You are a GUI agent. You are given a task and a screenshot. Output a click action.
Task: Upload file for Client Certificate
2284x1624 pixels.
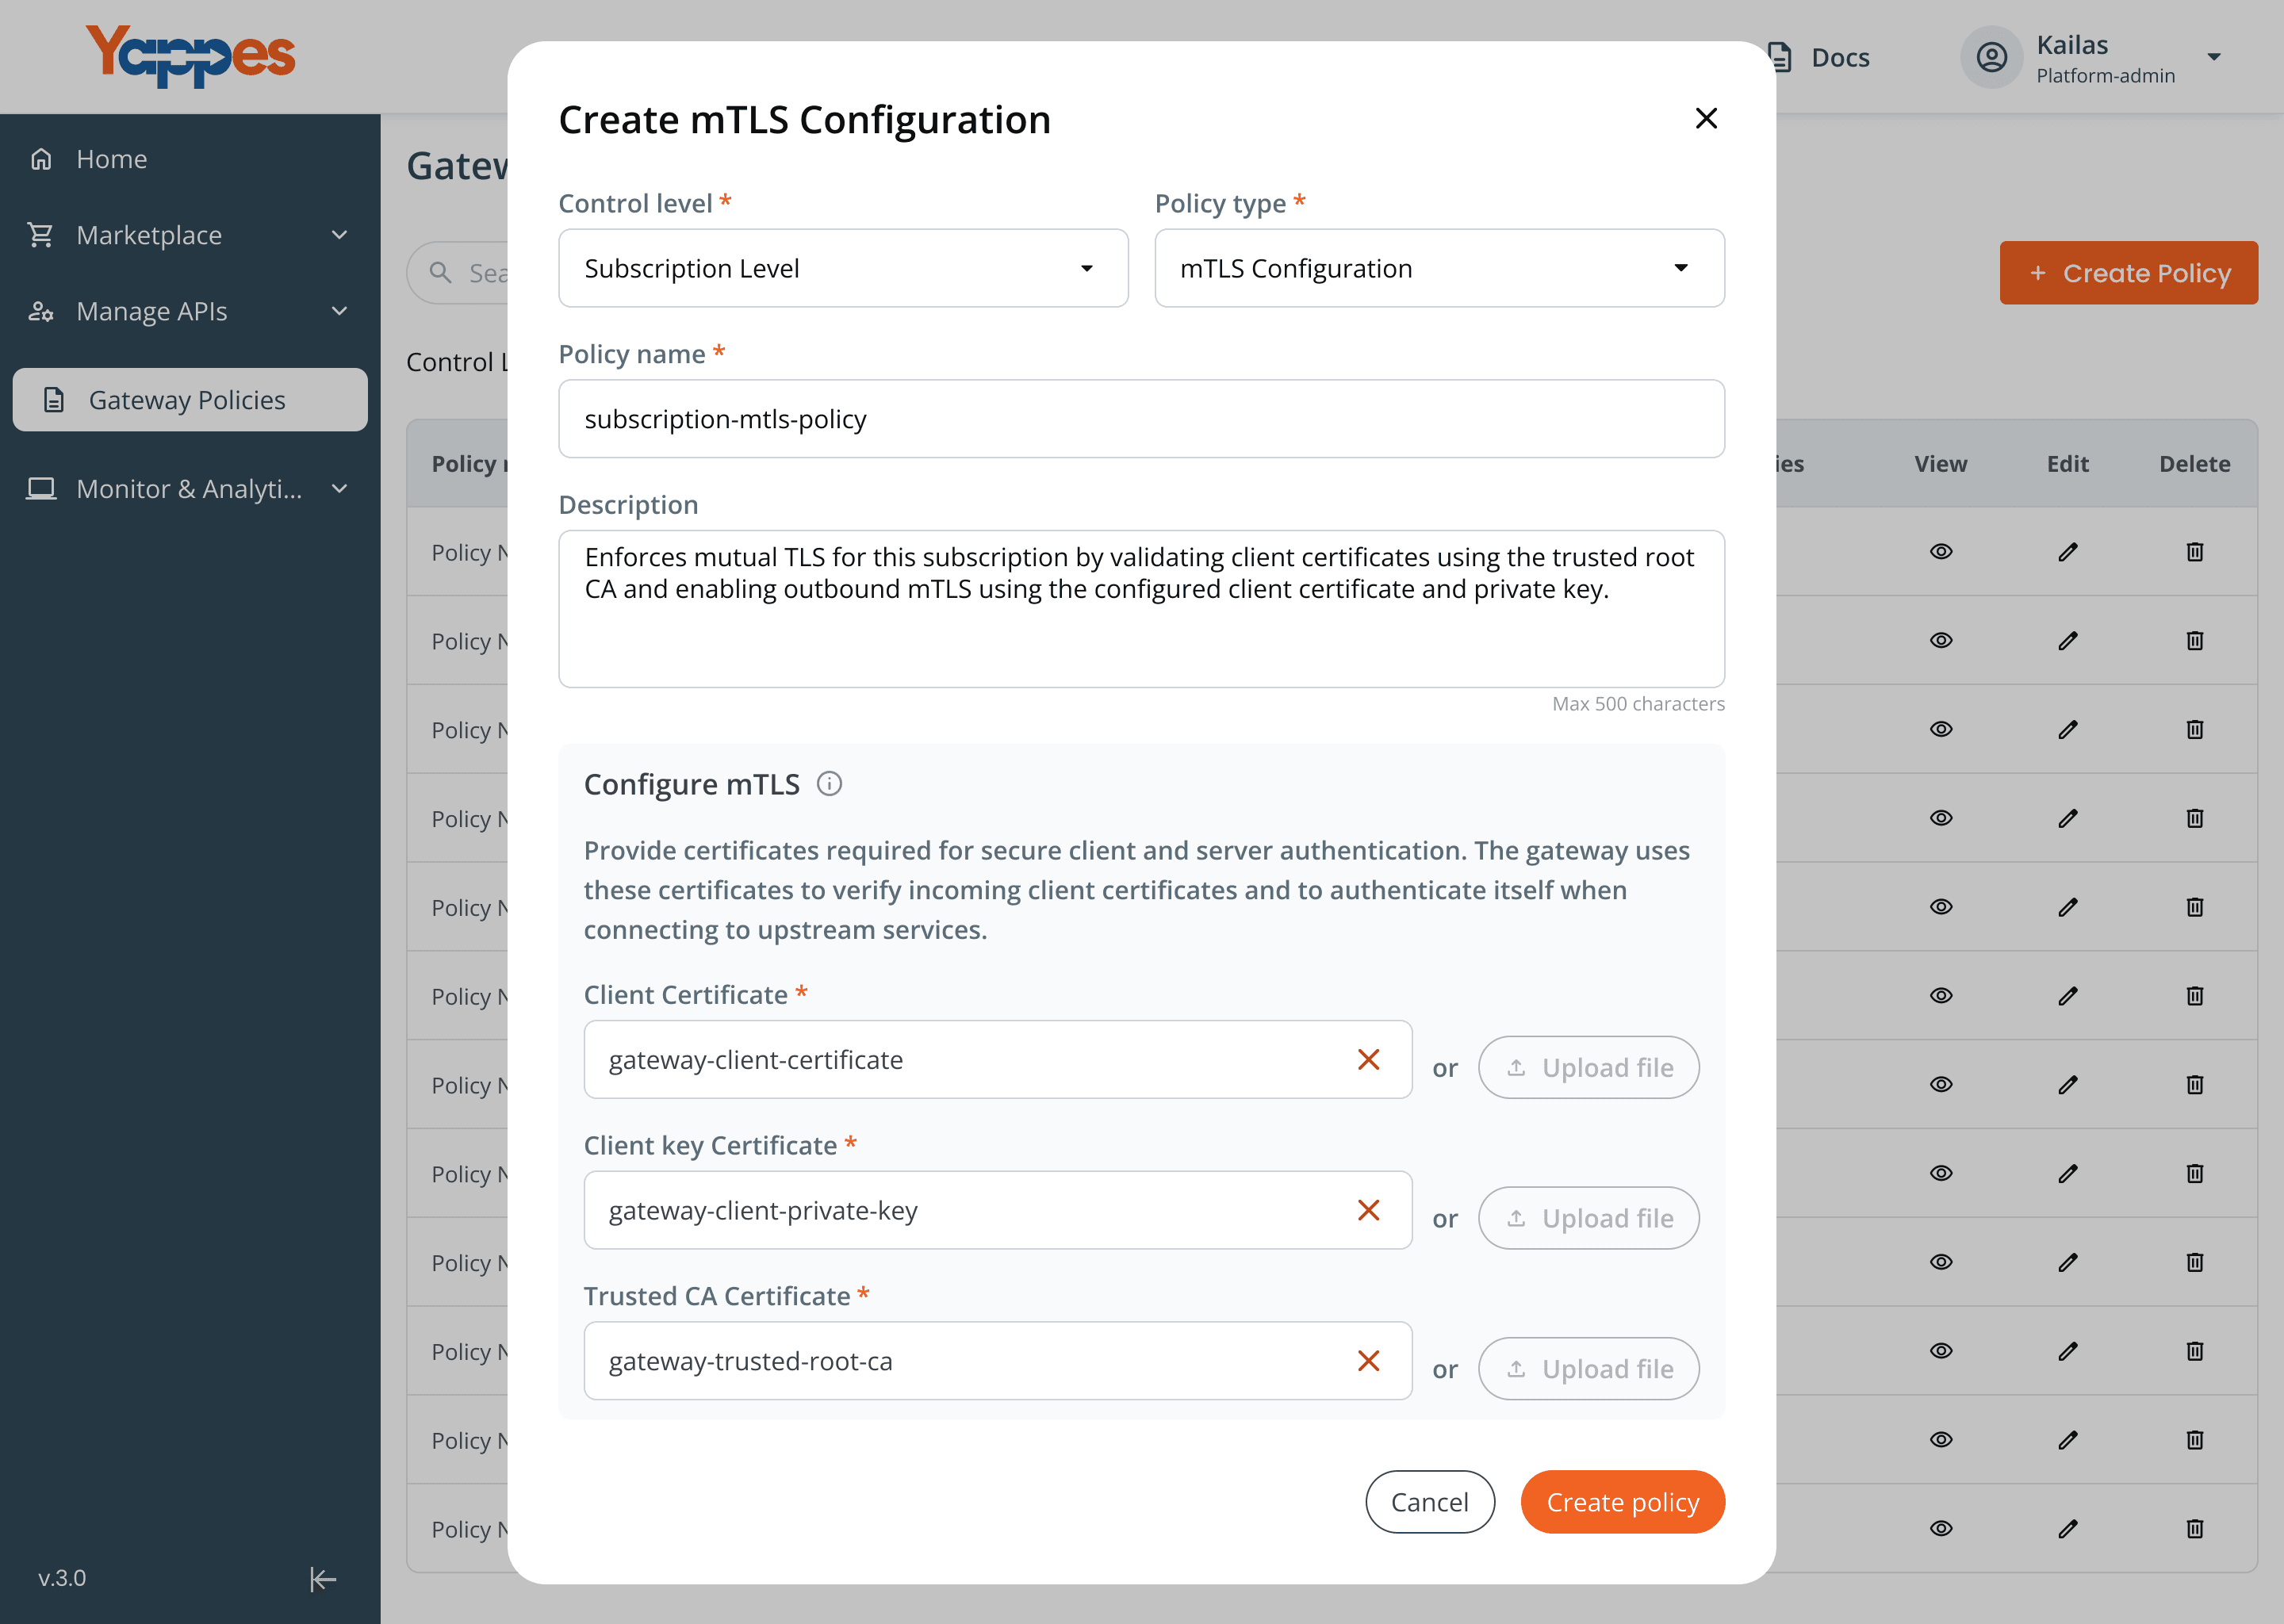point(1588,1068)
